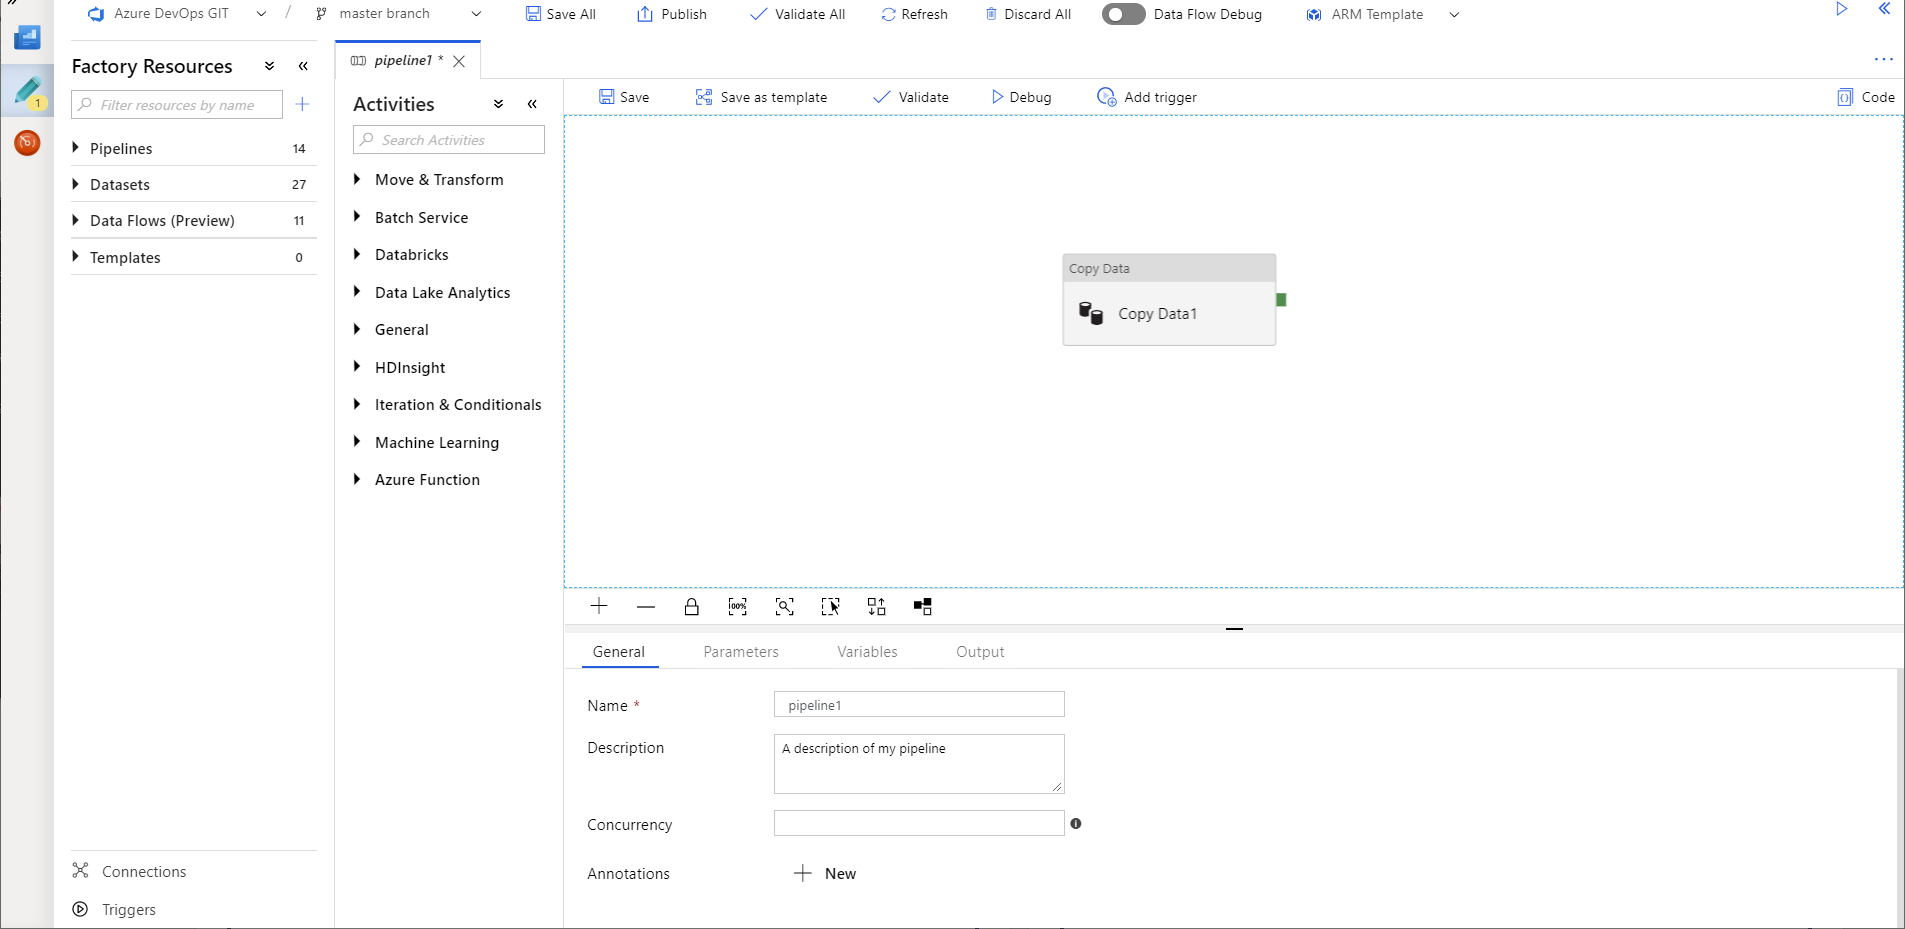Open the Author pencil sidebar icon
This screenshot has height=929, width=1905.
pyautogui.click(x=28, y=91)
